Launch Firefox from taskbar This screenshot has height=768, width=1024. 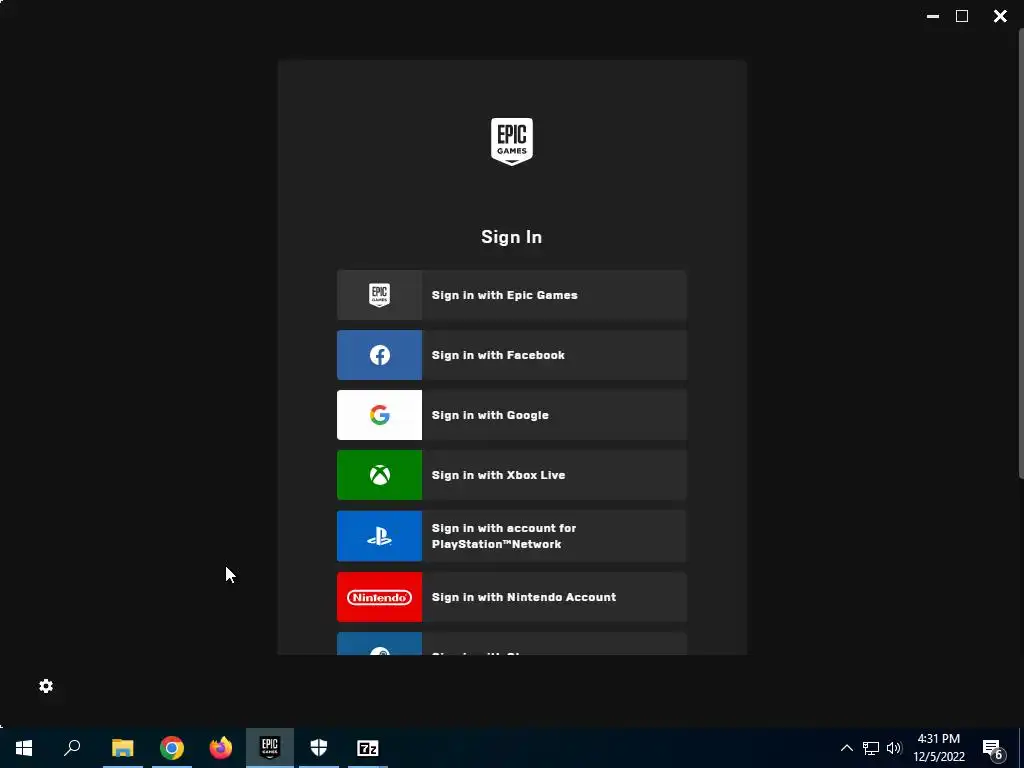[221, 748]
